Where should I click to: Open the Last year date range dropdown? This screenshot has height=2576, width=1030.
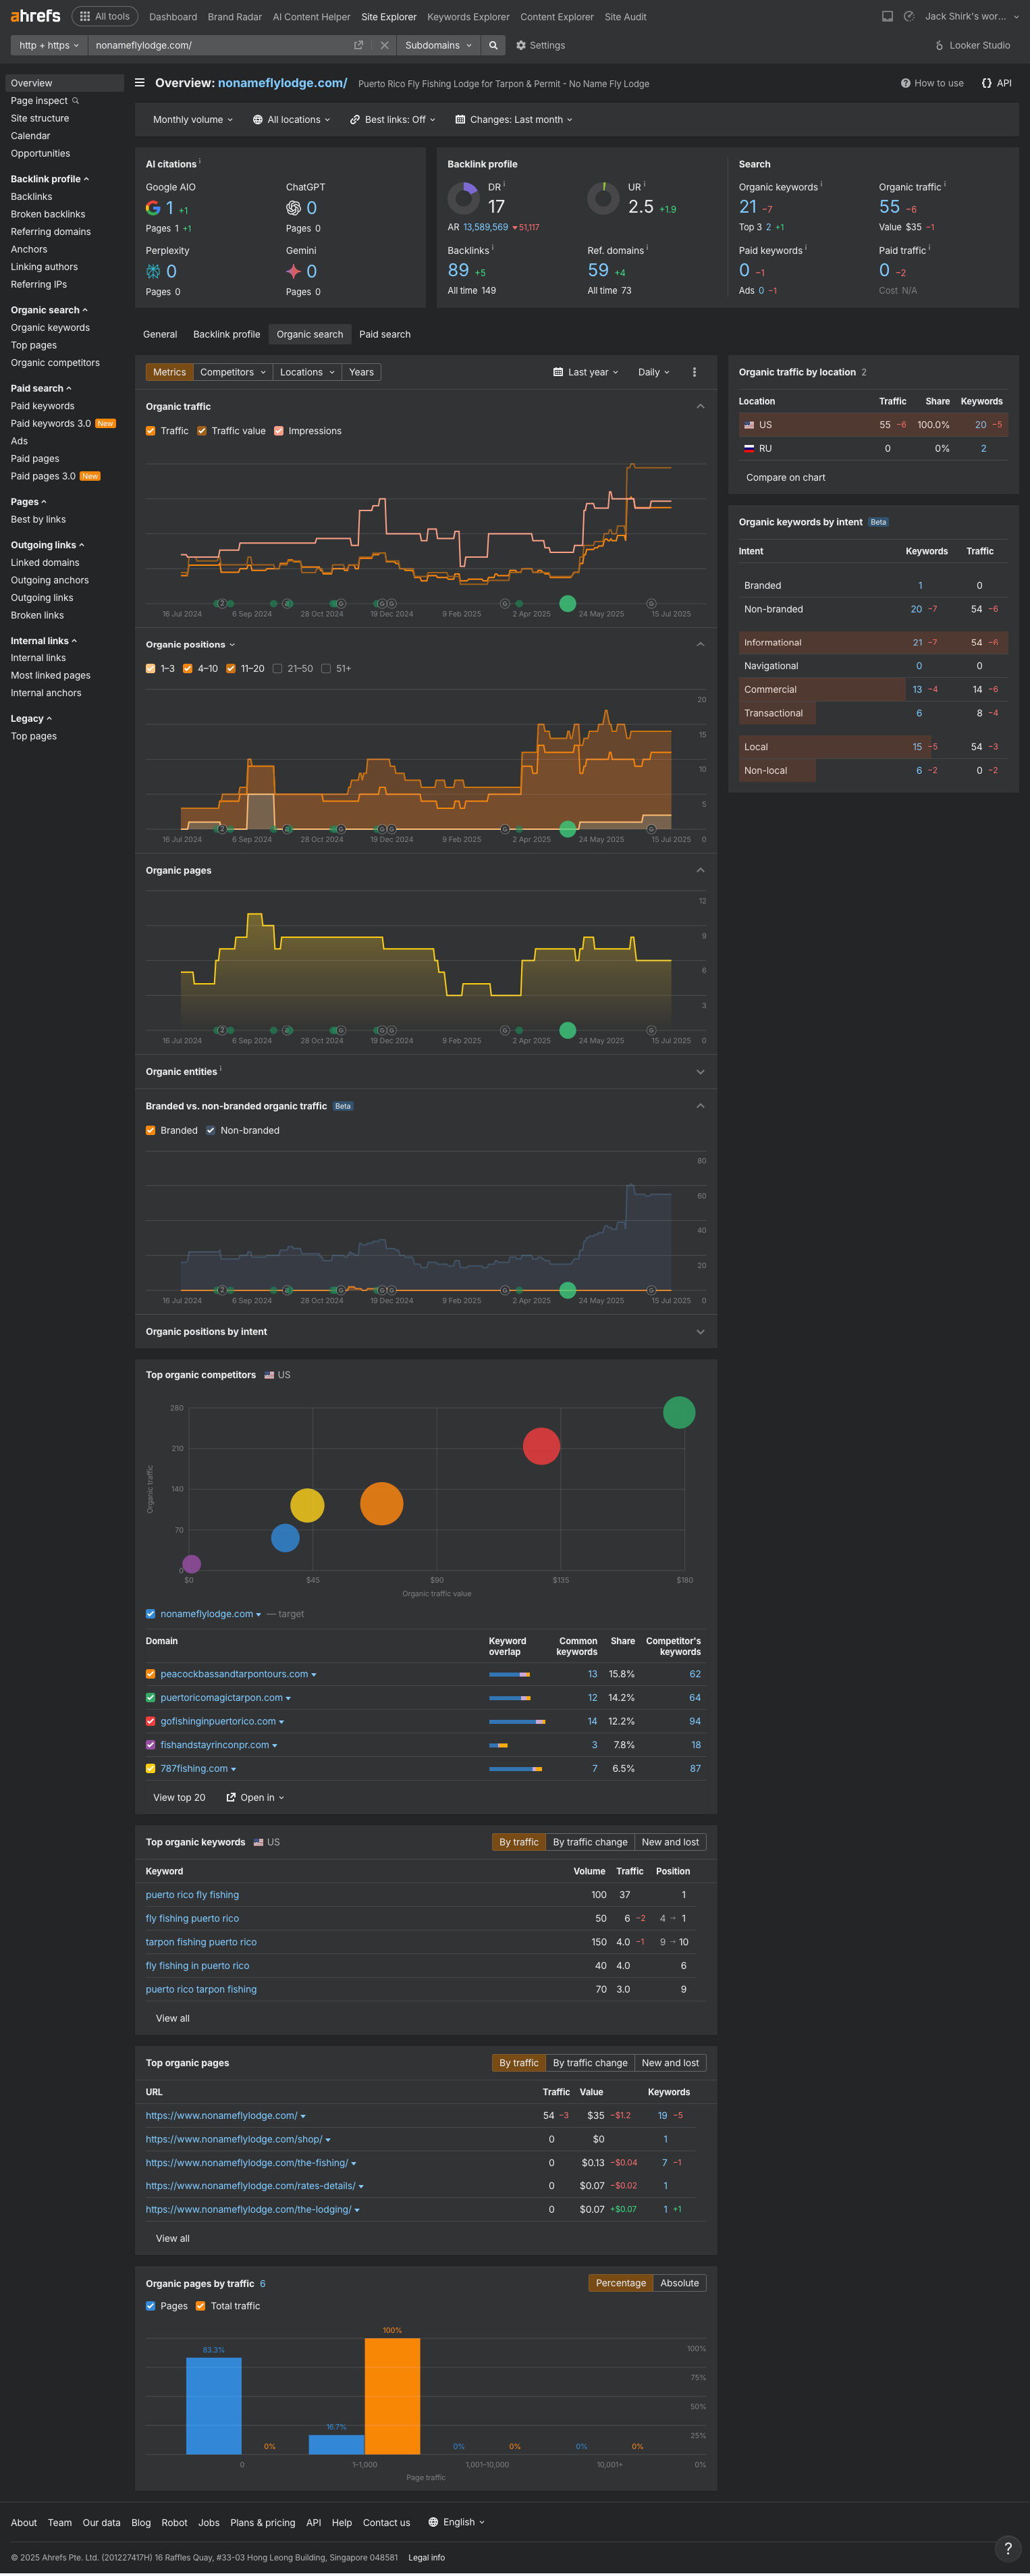(x=586, y=372)
